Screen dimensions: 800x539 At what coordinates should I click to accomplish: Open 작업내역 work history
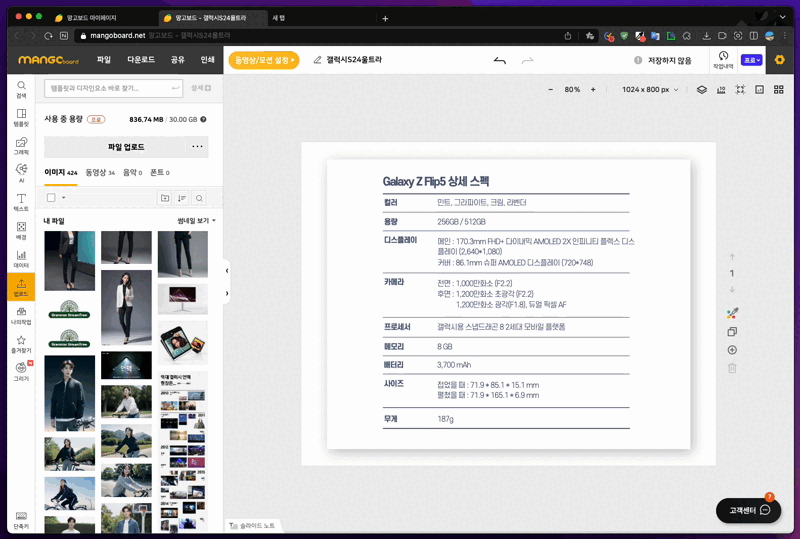(723, 60)
